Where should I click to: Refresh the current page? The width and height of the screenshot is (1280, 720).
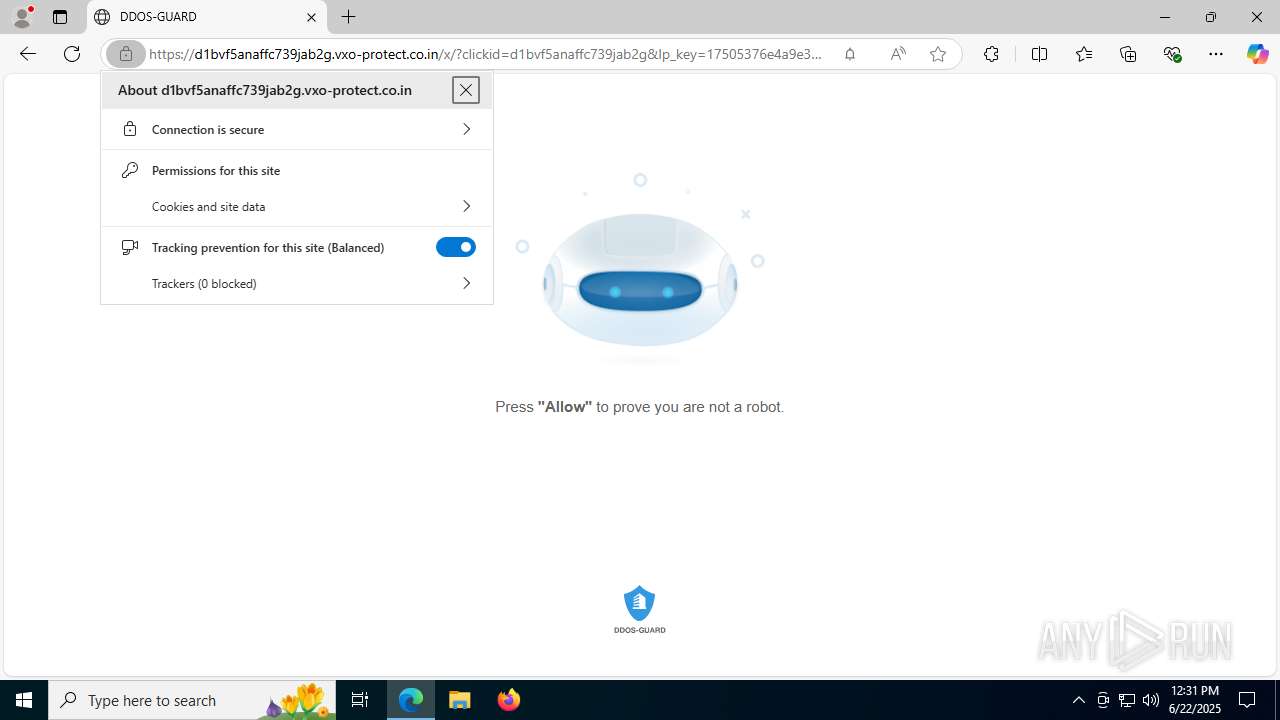72,54
